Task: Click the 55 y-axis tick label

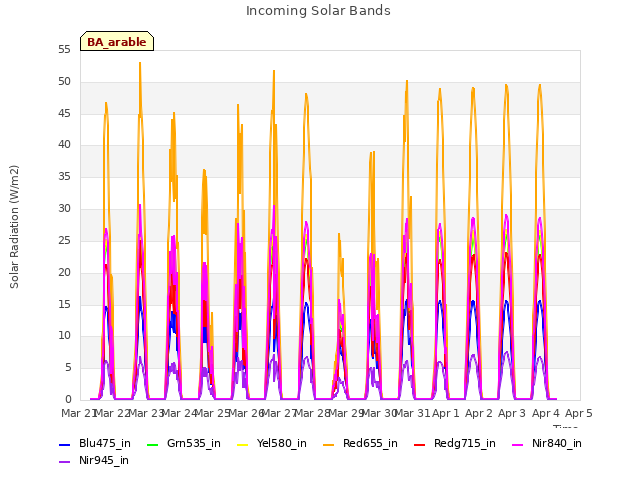Action: coord(64,50)
